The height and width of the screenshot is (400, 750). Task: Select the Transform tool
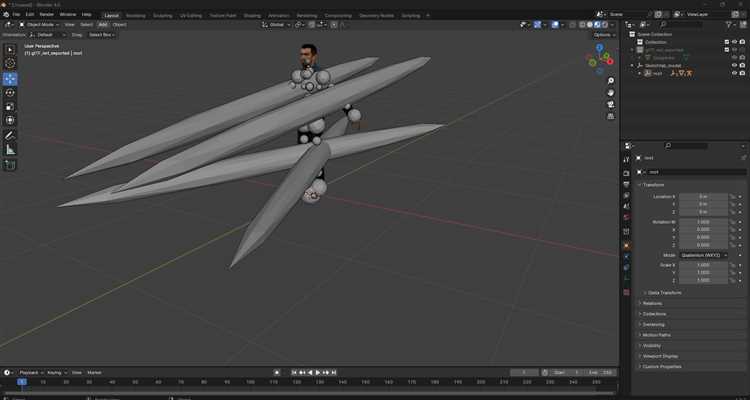[10, 120]
